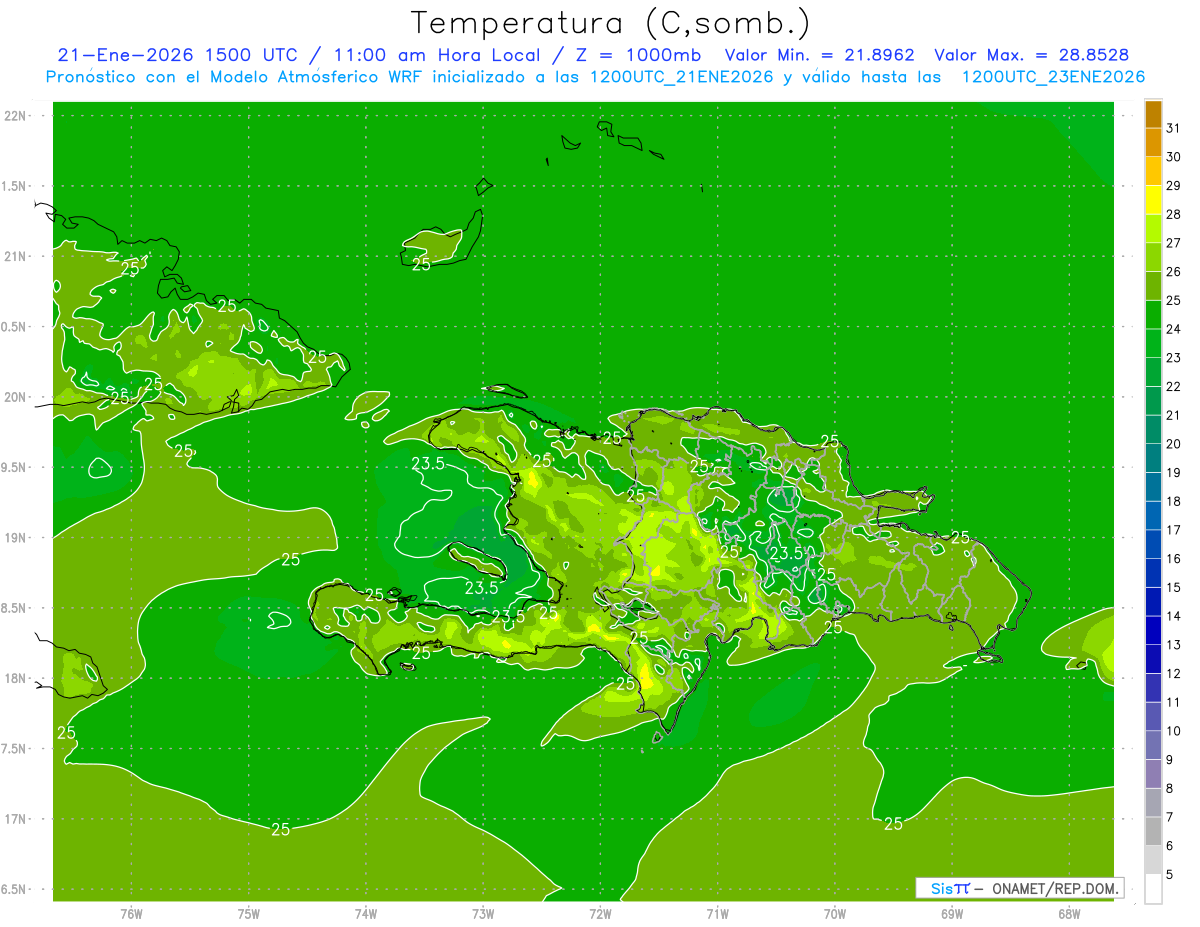The width and height of the screenshot is (1200, 927).
Task: Pick the white swatch below legend value 5
Action: [x=1153, y=889]
